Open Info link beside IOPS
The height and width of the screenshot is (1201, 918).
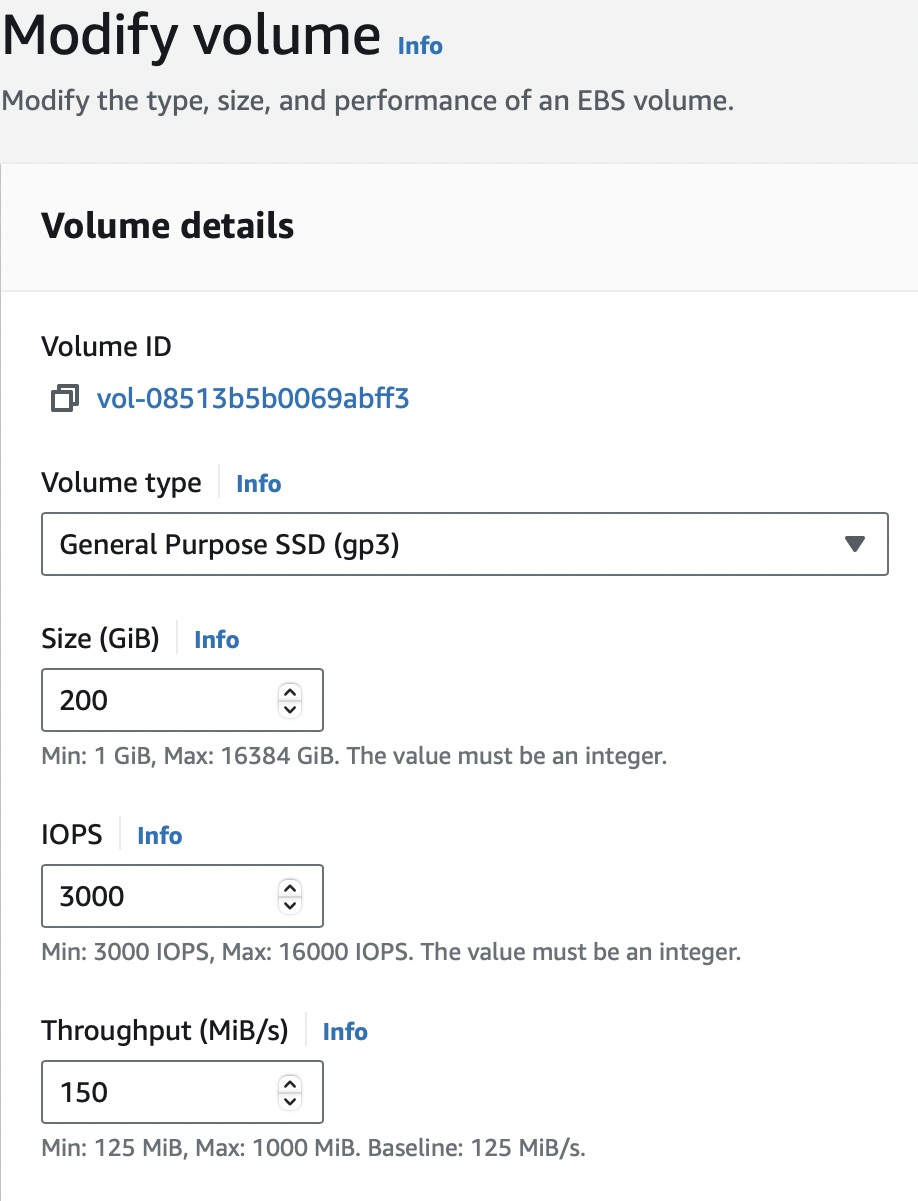tap(159, 836)
